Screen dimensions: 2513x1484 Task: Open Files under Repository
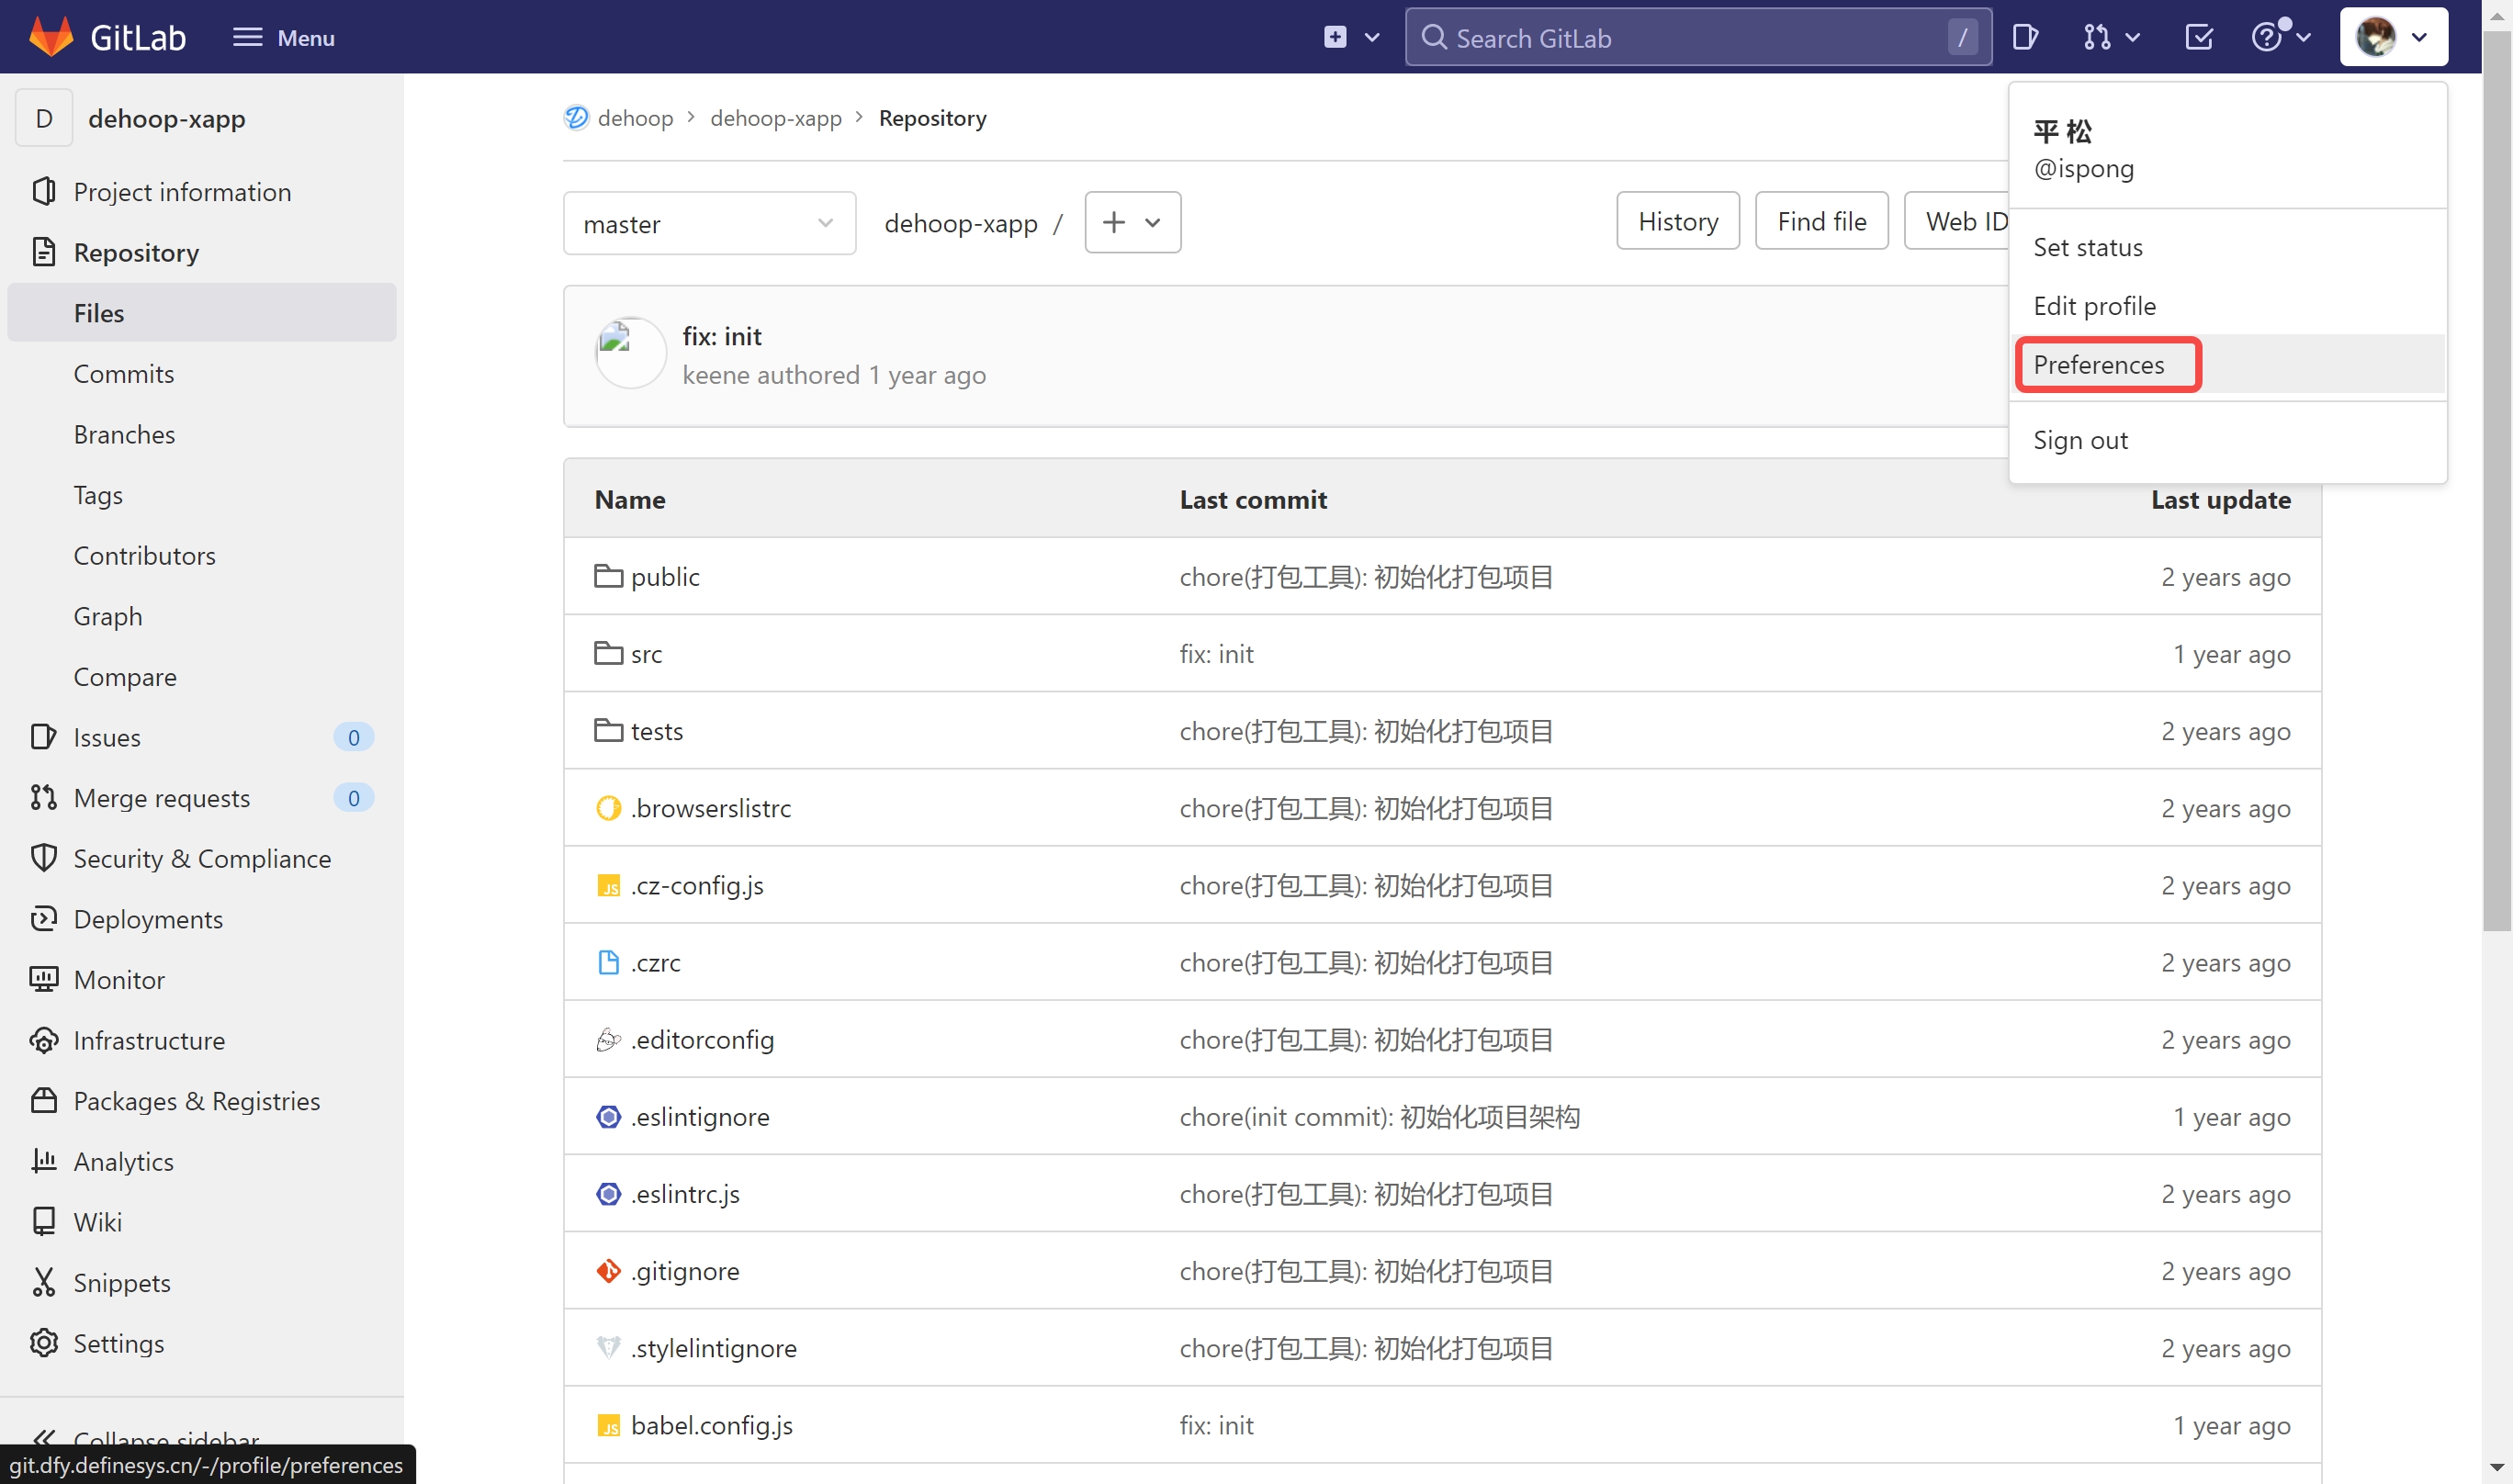(x=201, y=313)
